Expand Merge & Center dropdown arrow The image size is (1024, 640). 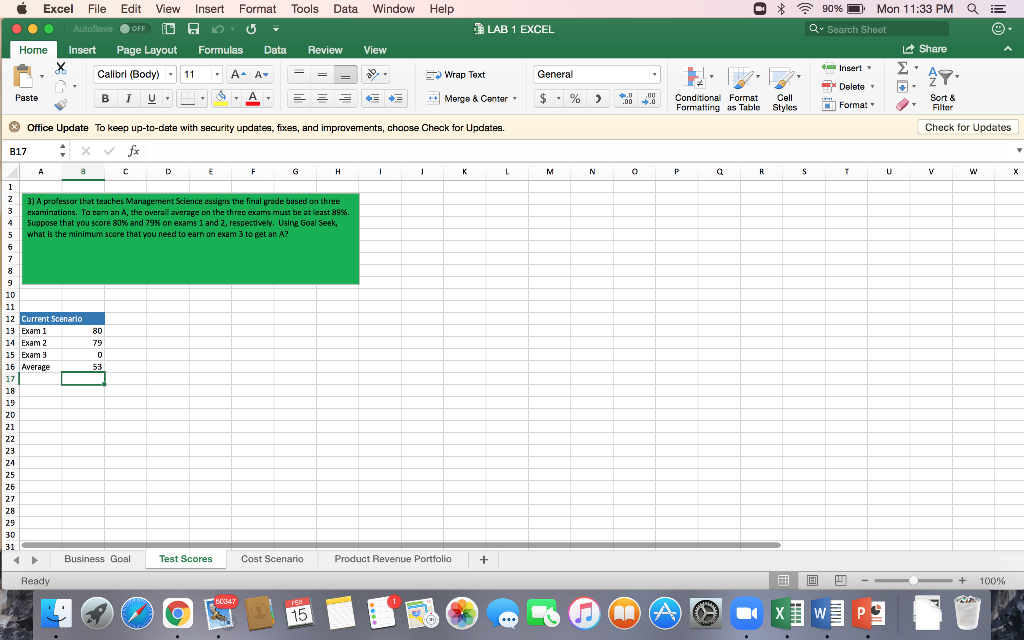pos(515,99)
